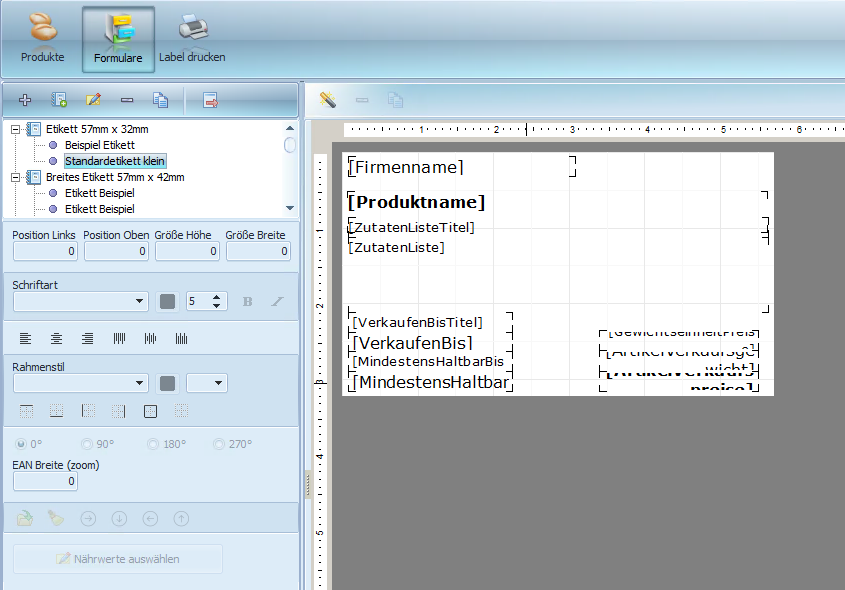845x590 pixels.
Task: Click the edit pencil icon in forms toolbar
Action: [x=93, y=100]
